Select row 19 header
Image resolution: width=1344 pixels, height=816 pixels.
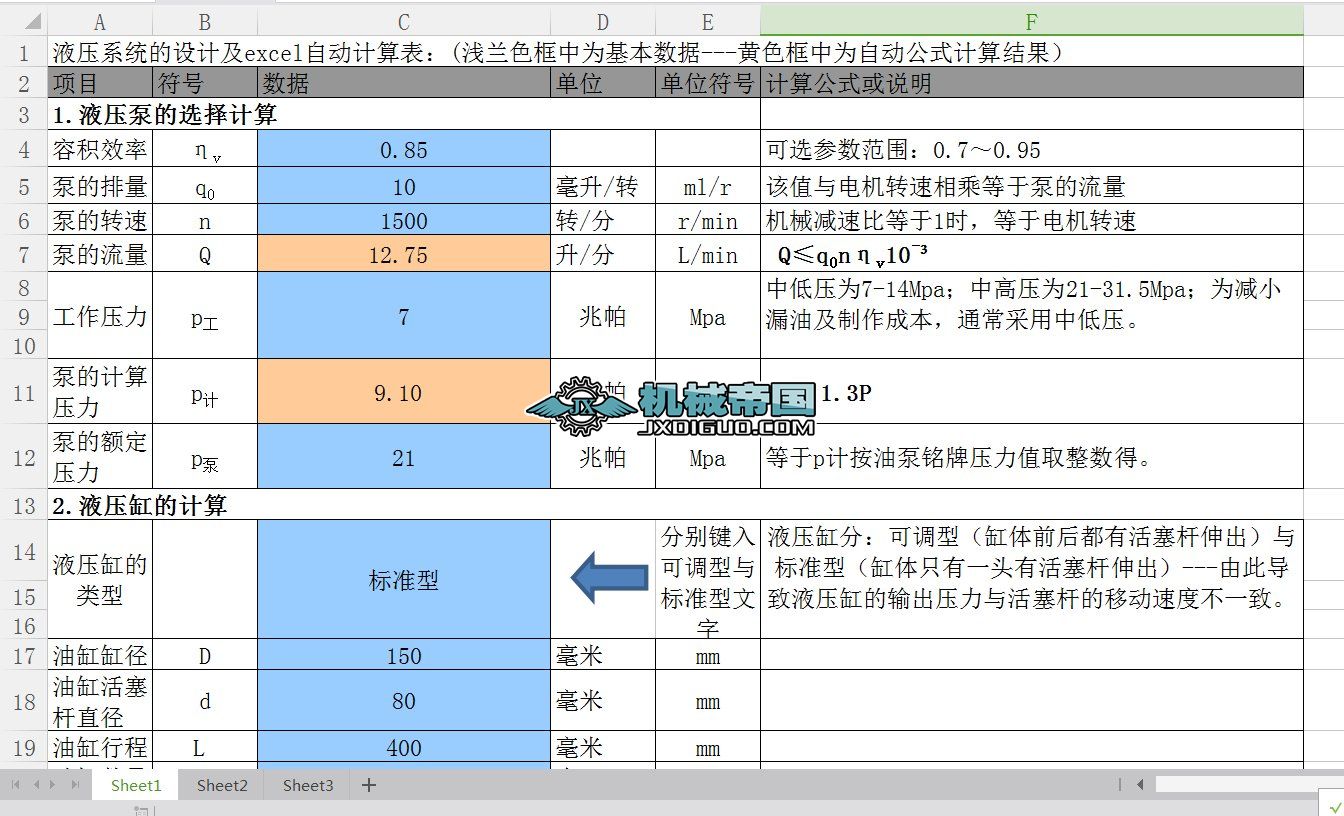pos(23,747)
